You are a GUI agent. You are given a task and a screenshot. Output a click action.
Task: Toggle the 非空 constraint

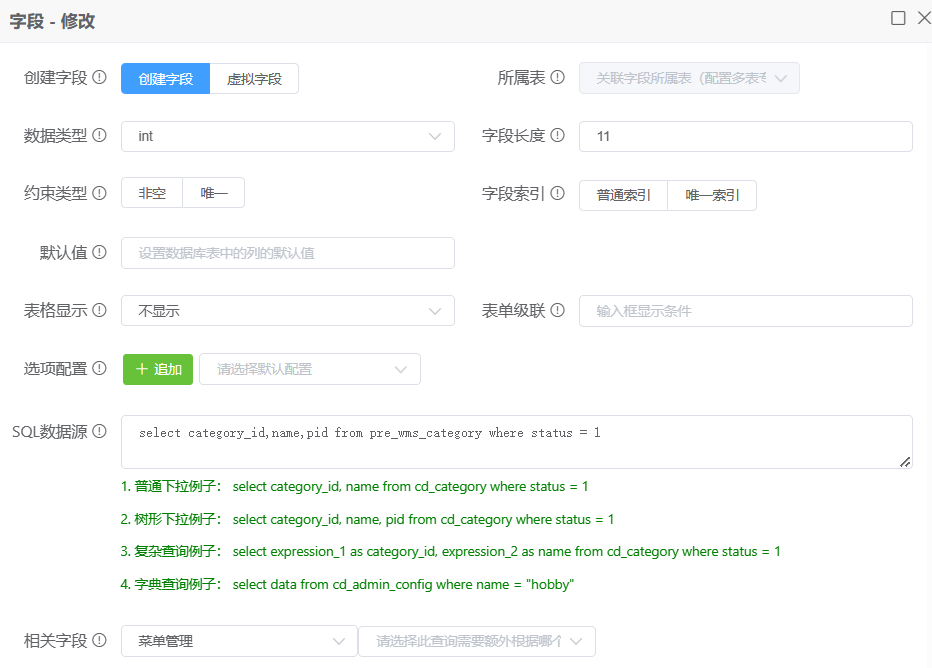click(152, 194)
